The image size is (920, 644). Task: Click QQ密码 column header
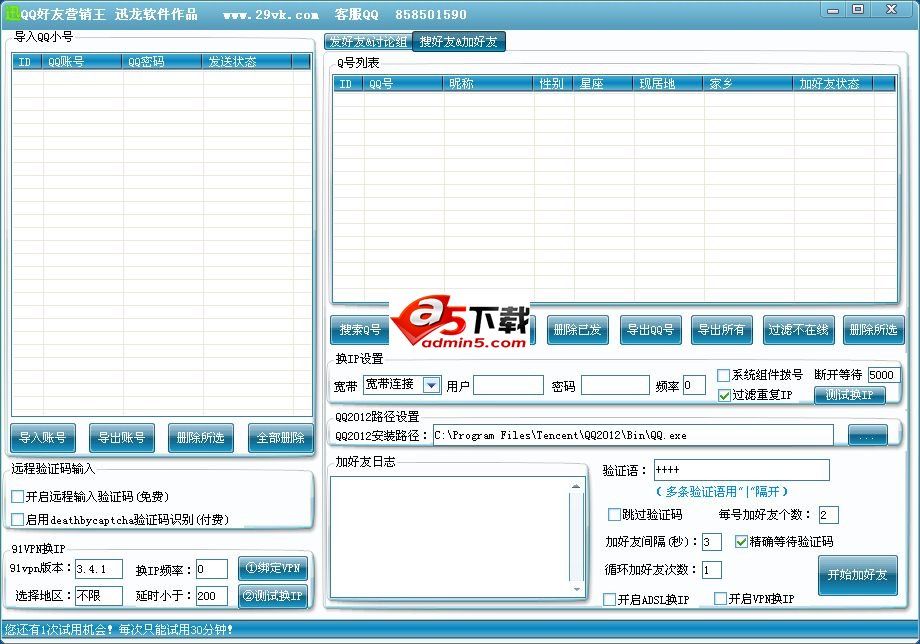click(161, 62)
